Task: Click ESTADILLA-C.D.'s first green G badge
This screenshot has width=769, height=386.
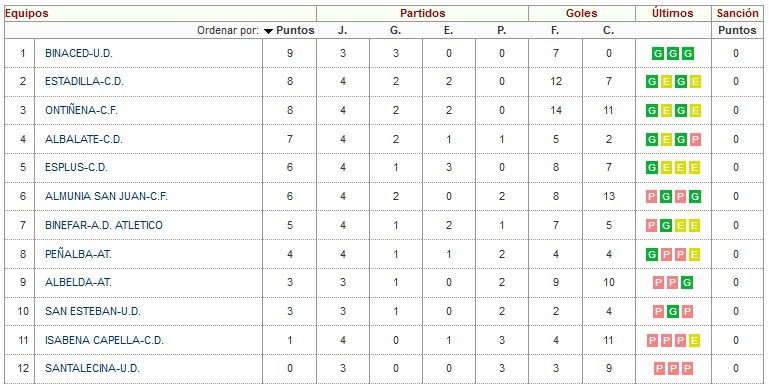Action: (x=652, y=82)
